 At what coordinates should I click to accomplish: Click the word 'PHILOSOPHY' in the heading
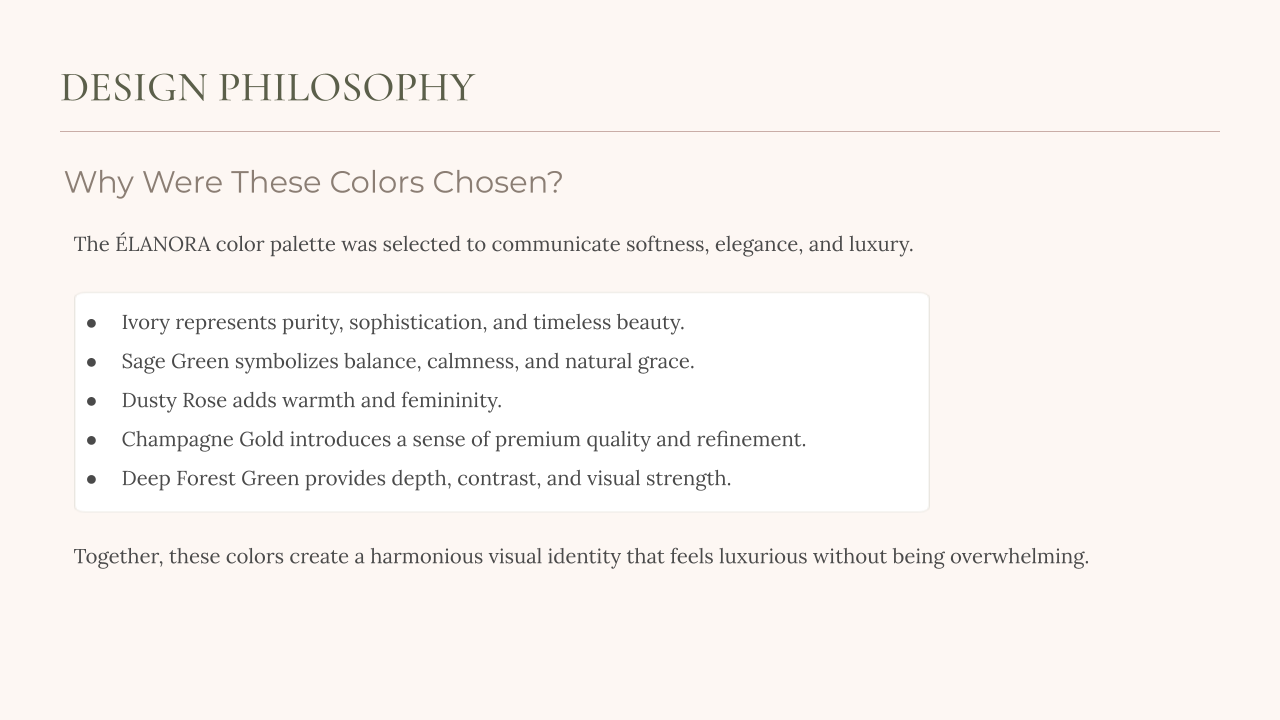click(346, 88)
